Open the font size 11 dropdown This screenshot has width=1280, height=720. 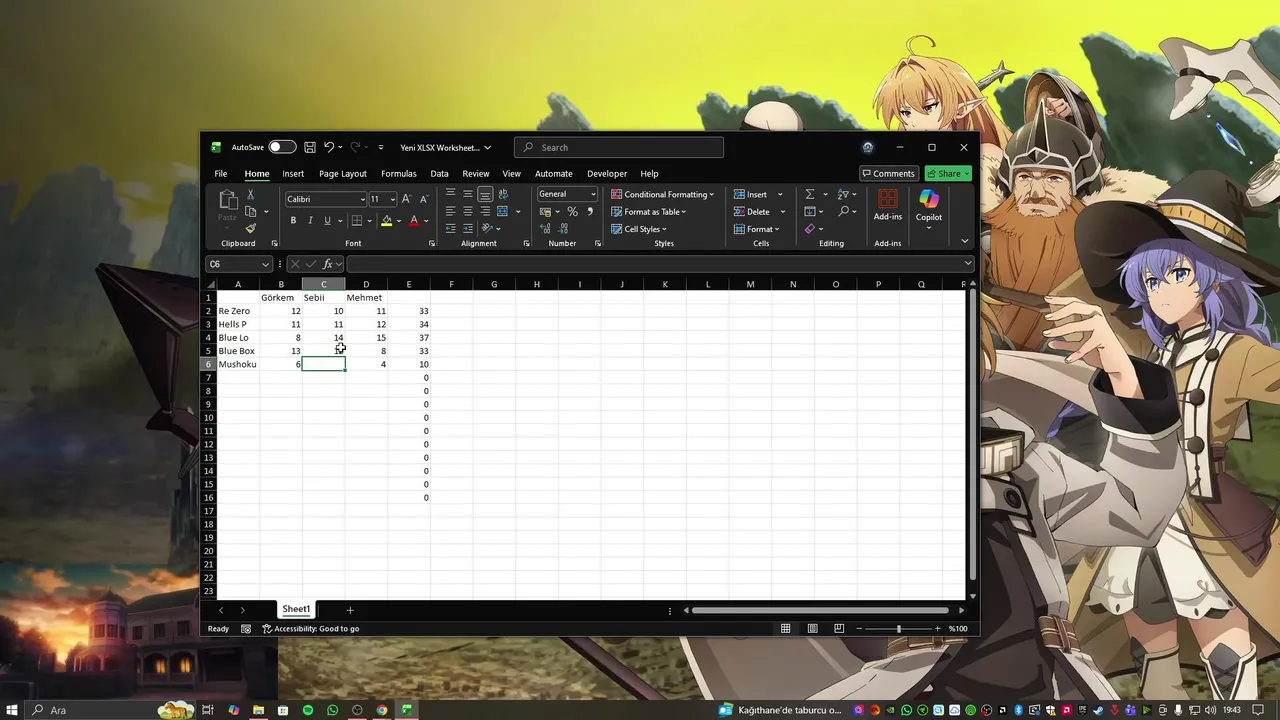[393, 199]
